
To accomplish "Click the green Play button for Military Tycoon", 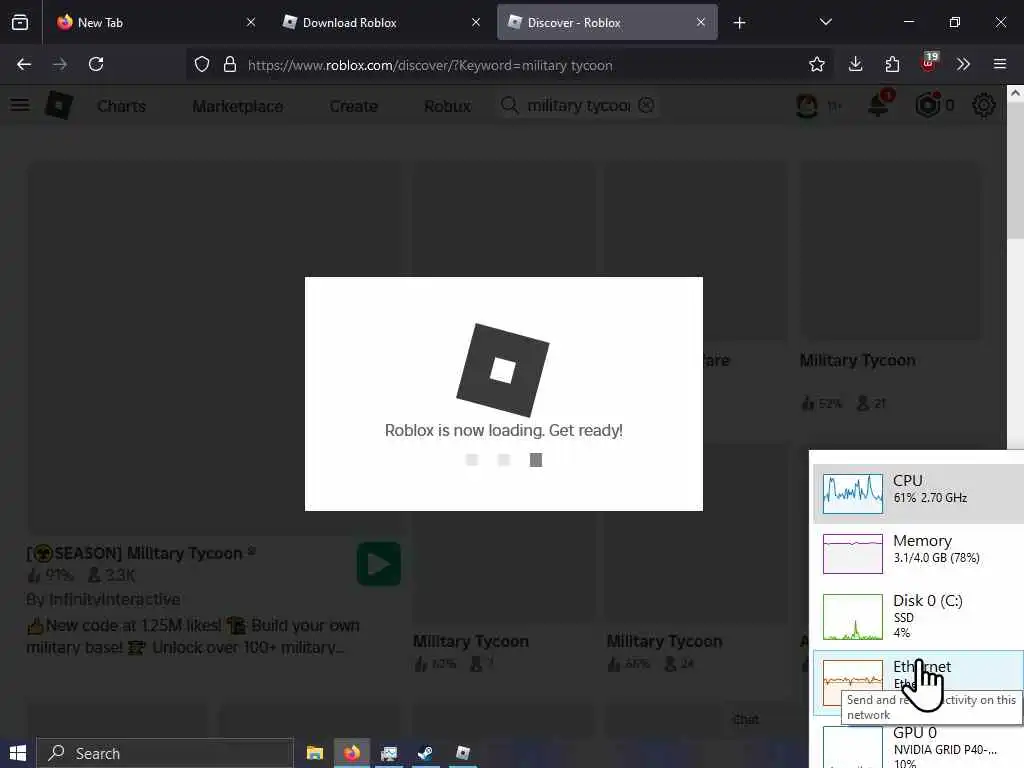I will point(379,564).
